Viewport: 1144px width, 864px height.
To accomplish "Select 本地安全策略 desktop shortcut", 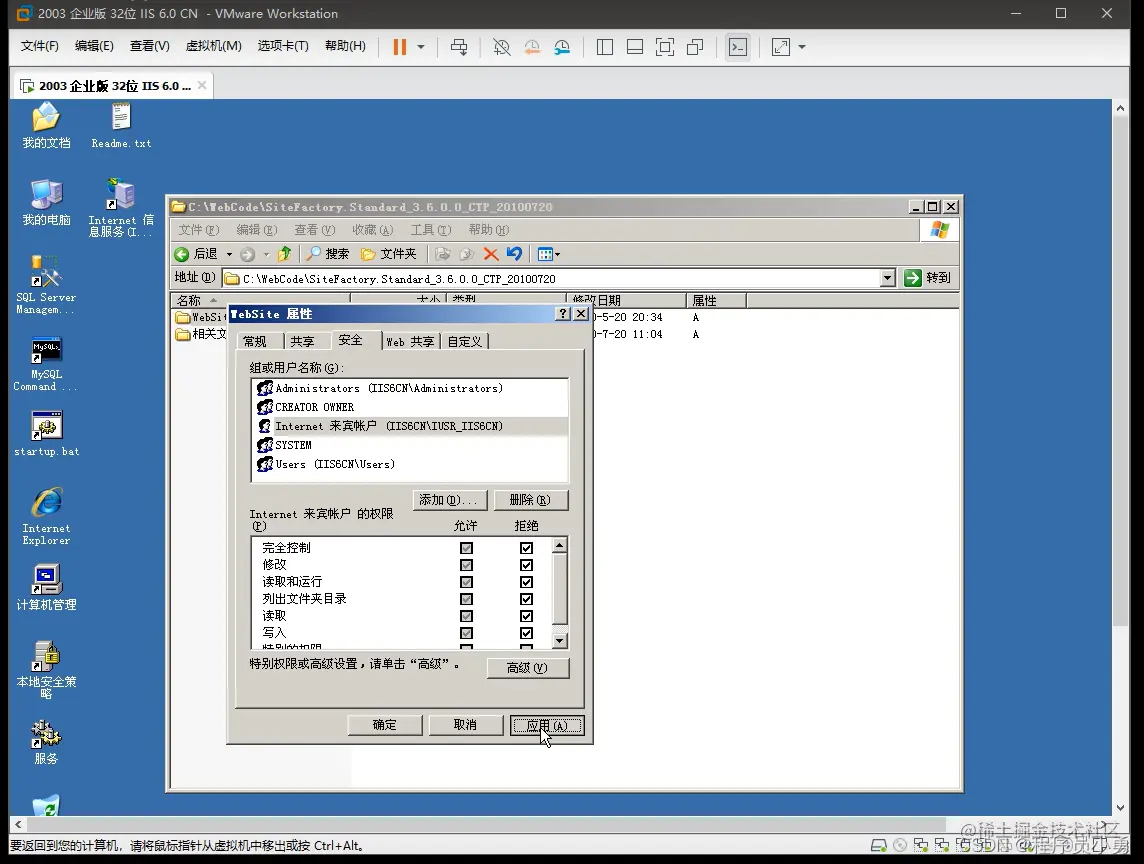I will coord(46,670).
